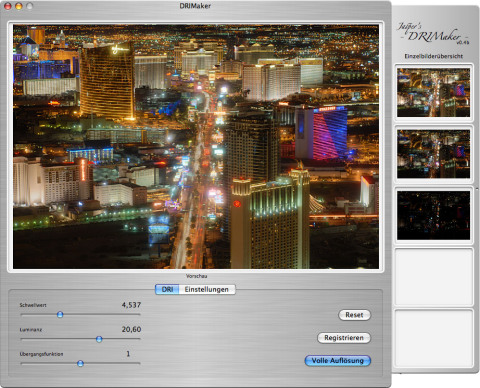Open the Einstellungen tab
The height and width of the screenshot is (388, 480).
(207, 289)
